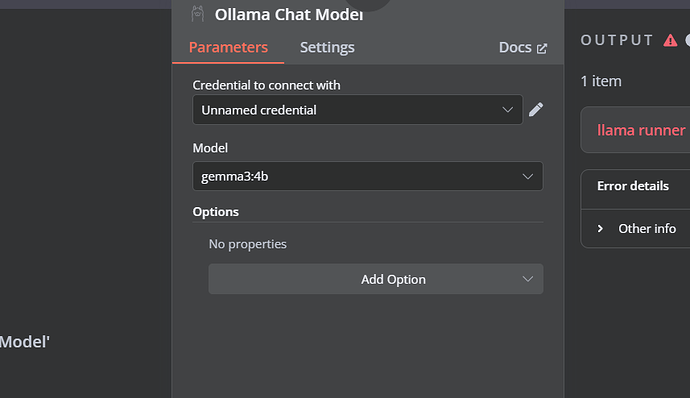Viewport: 690px width, 398px height.
Task: Switch to the Settings tab
Action: click(x=327, y=47)
